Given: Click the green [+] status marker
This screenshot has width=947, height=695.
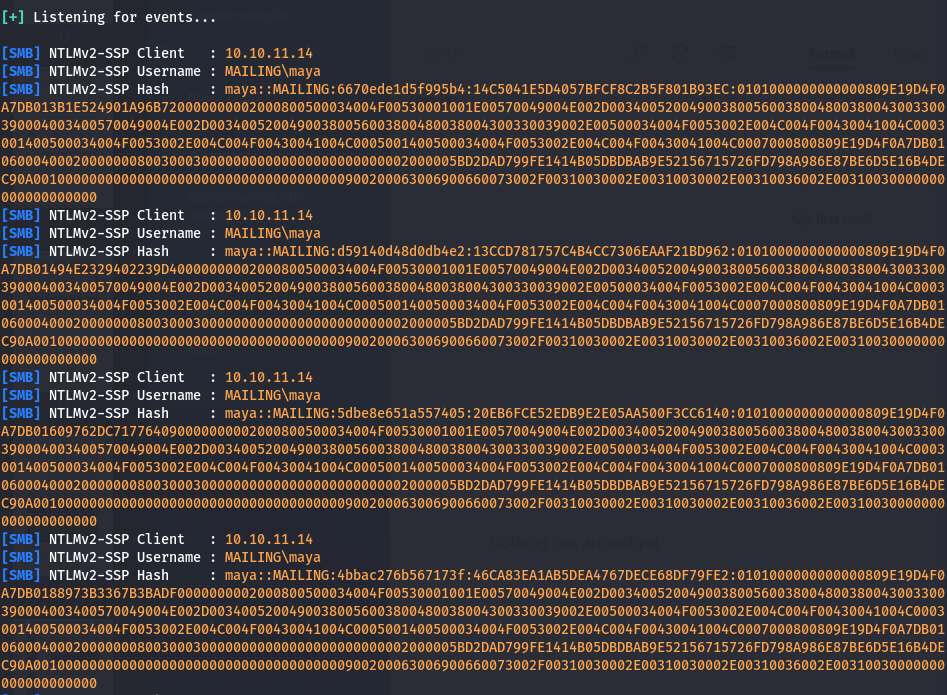Looking at the screenshot, I should [13, 18].
